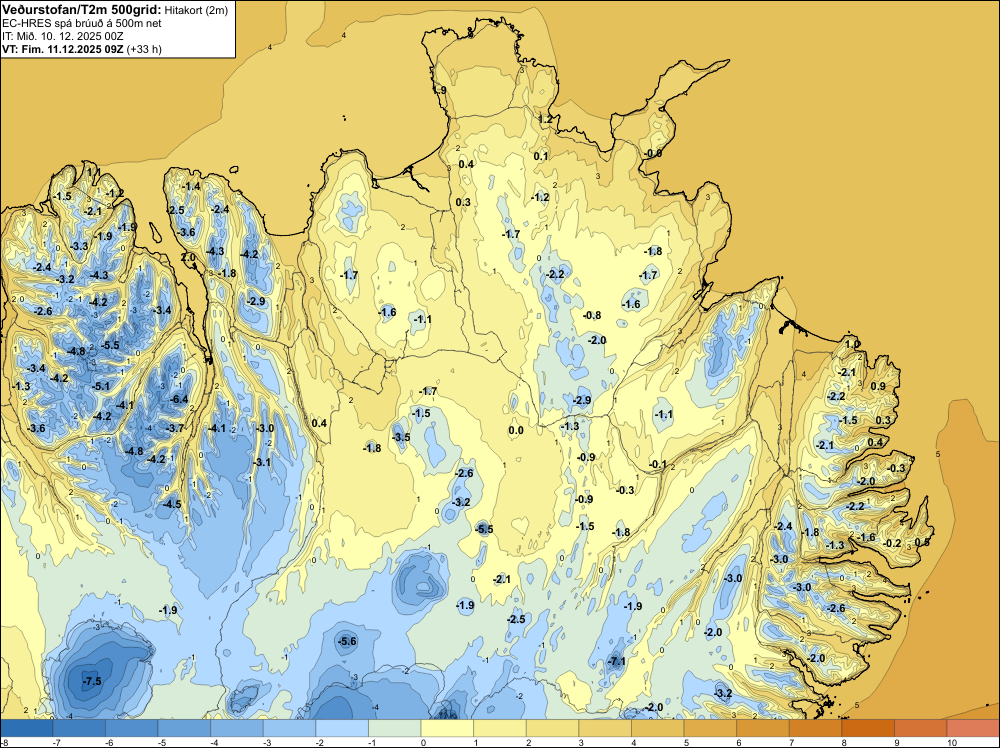This screenshot has height=748, width=1000.
Task: Pick the legend swatch between 6 and 7
Action: [x=763, y=728]
